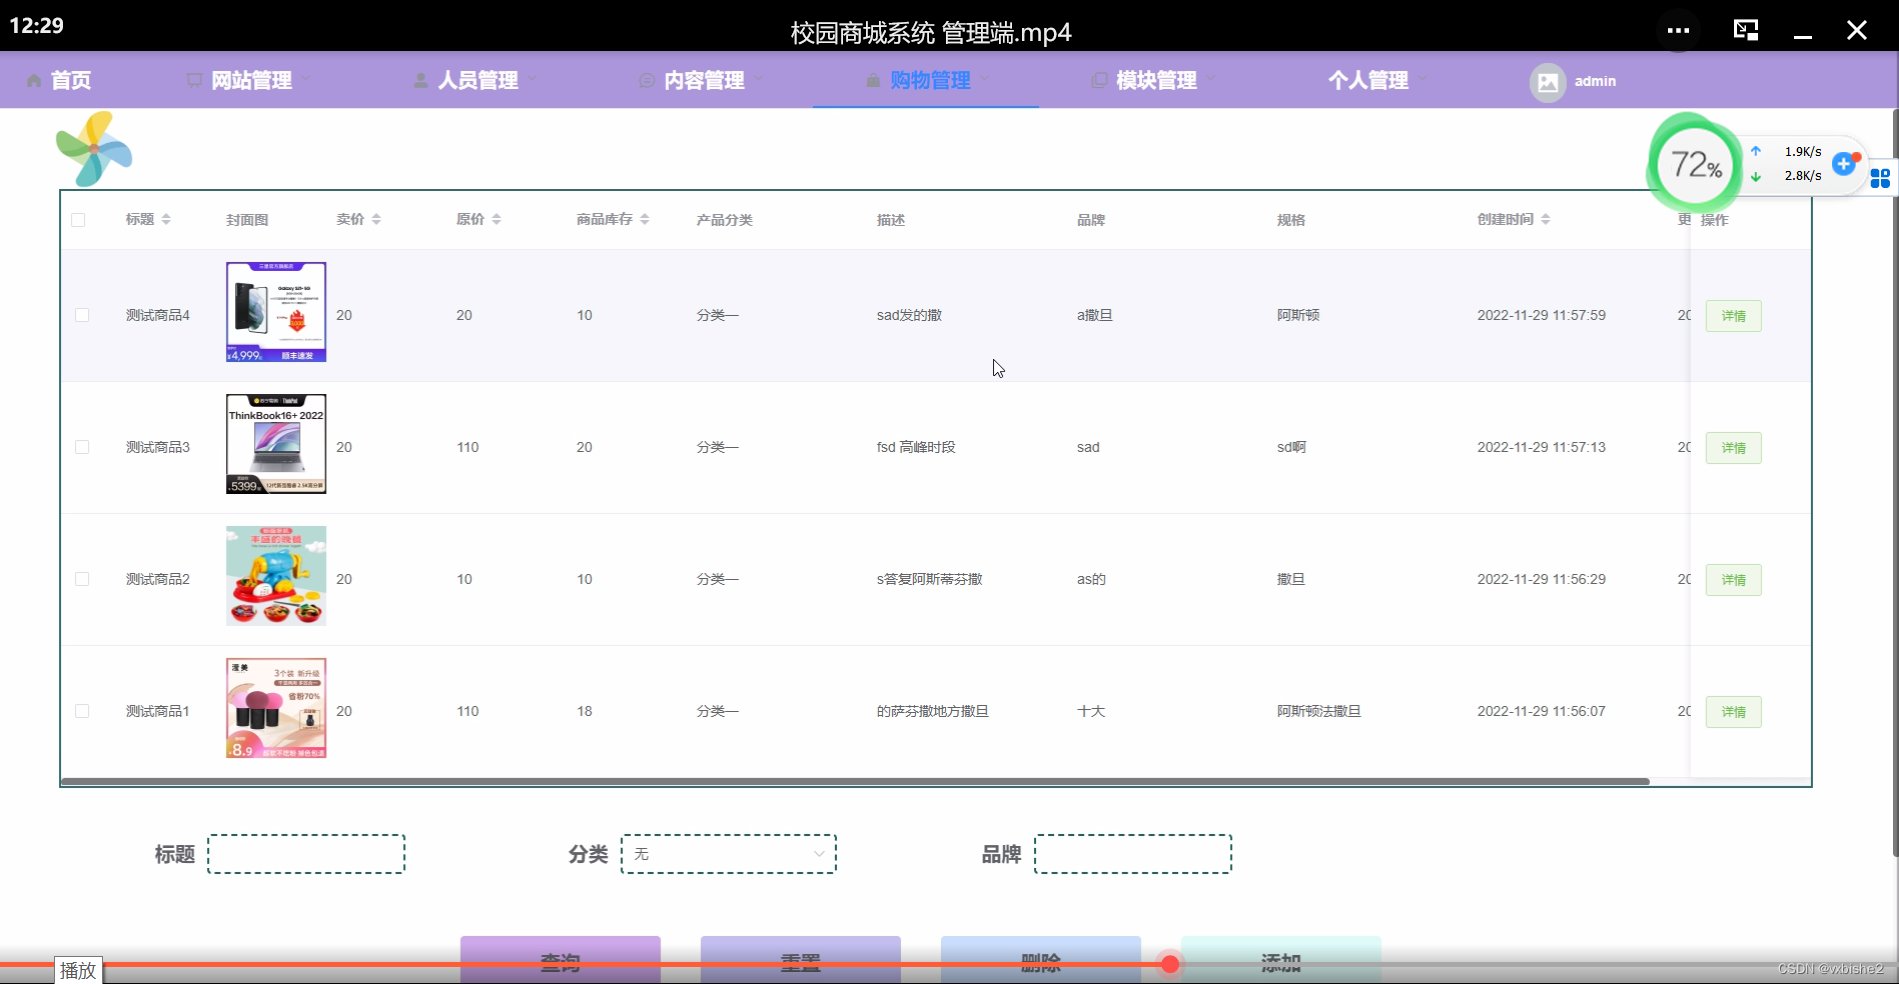
Task: Check the checkbox for 测试商品4
Action: coord(82,315)
